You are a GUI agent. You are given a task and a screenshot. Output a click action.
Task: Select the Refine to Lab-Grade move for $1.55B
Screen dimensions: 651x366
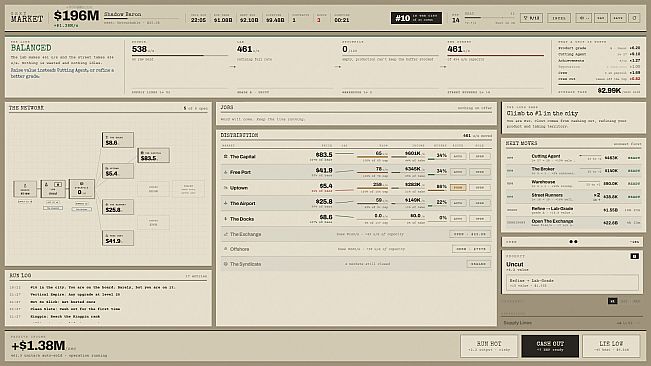[573, 210]
